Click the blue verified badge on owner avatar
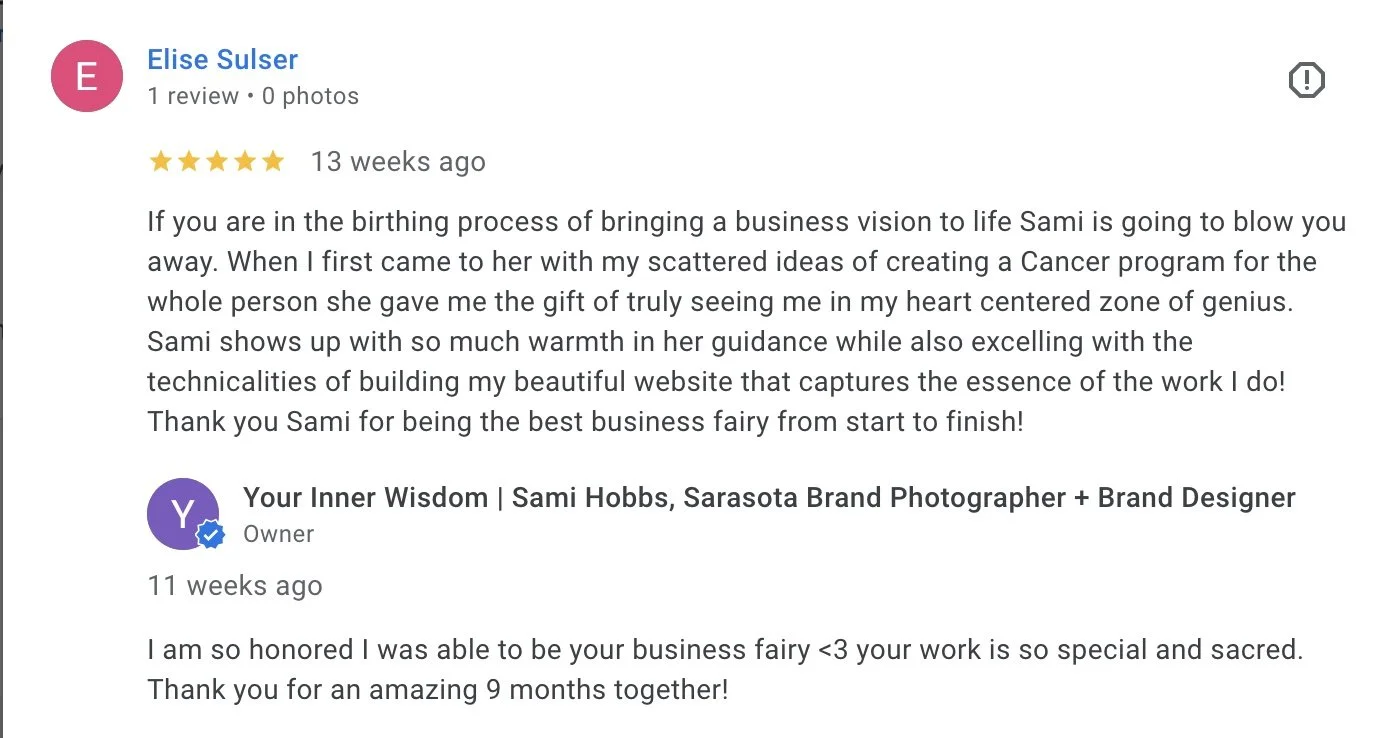The image size is (1396, 738). click(x=210, y=536)
